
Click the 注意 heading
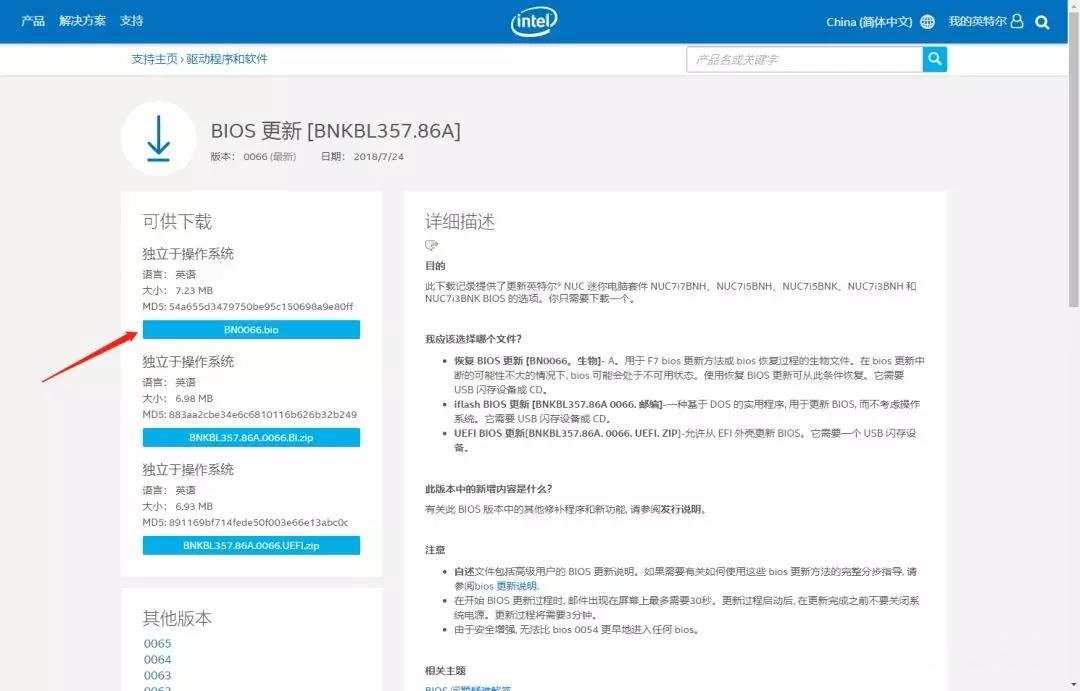click(435, 550)
